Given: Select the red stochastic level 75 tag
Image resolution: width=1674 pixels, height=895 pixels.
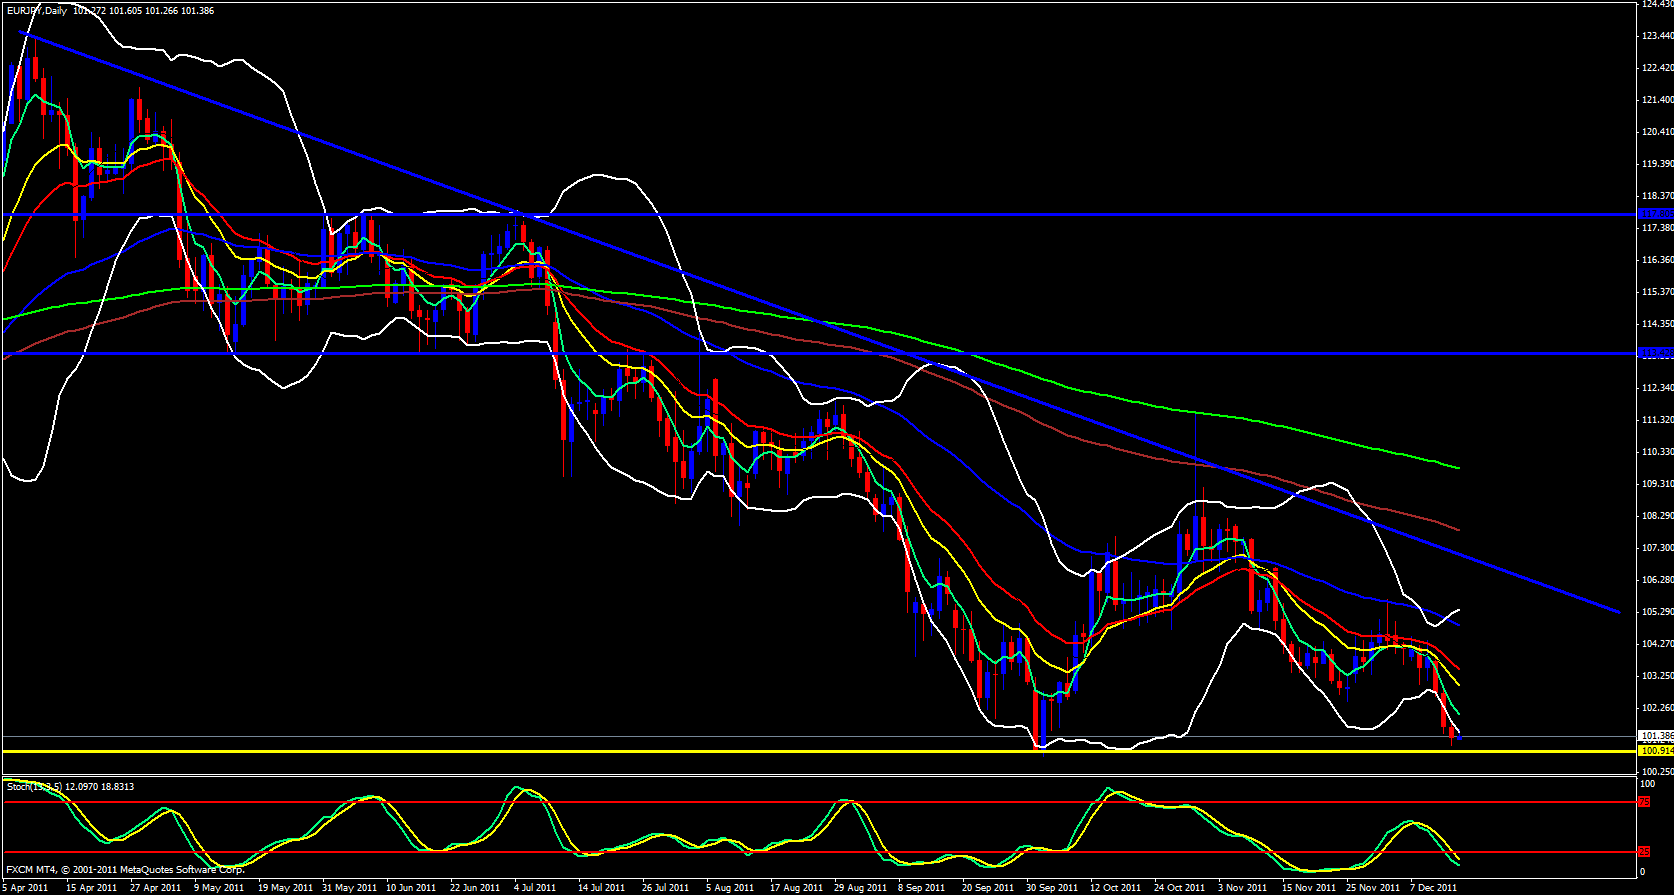Looking at the screenshot, I should 1643,802.
